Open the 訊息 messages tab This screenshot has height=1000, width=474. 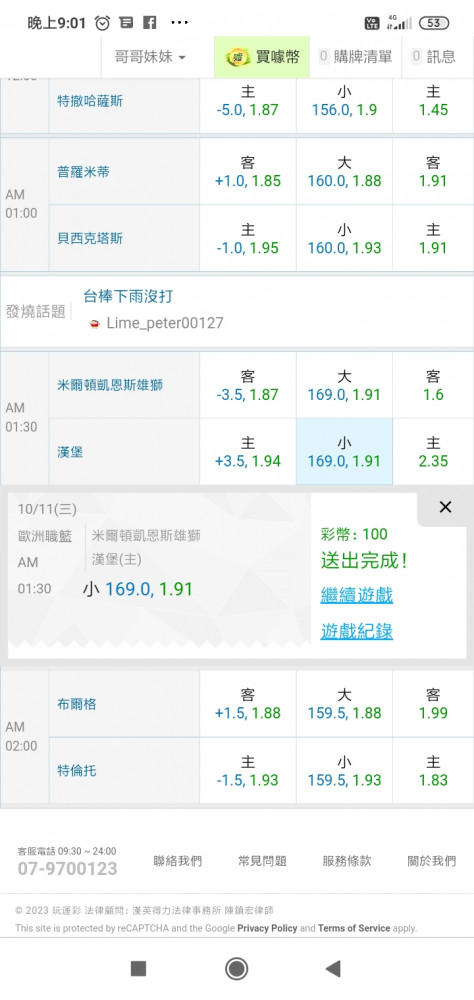(434, 57)
